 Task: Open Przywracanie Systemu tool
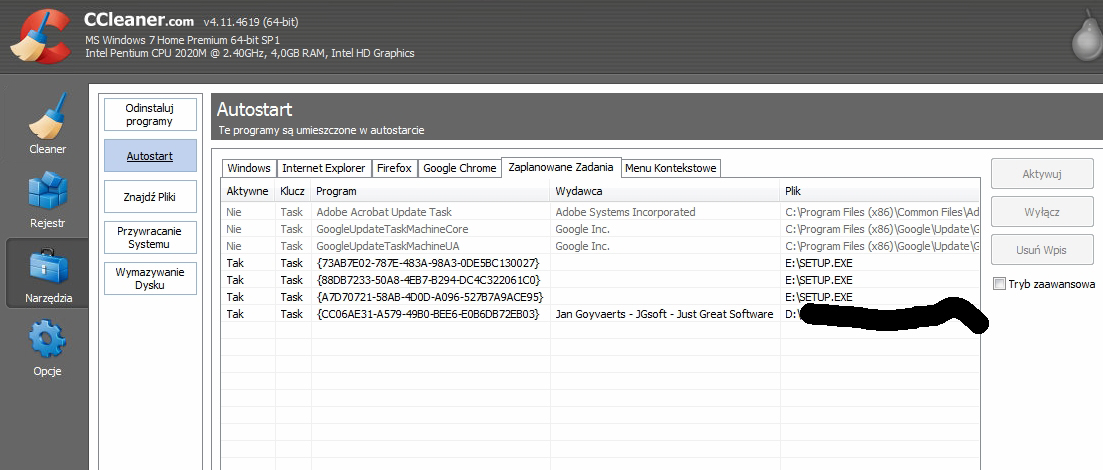[x=150, y=238]
